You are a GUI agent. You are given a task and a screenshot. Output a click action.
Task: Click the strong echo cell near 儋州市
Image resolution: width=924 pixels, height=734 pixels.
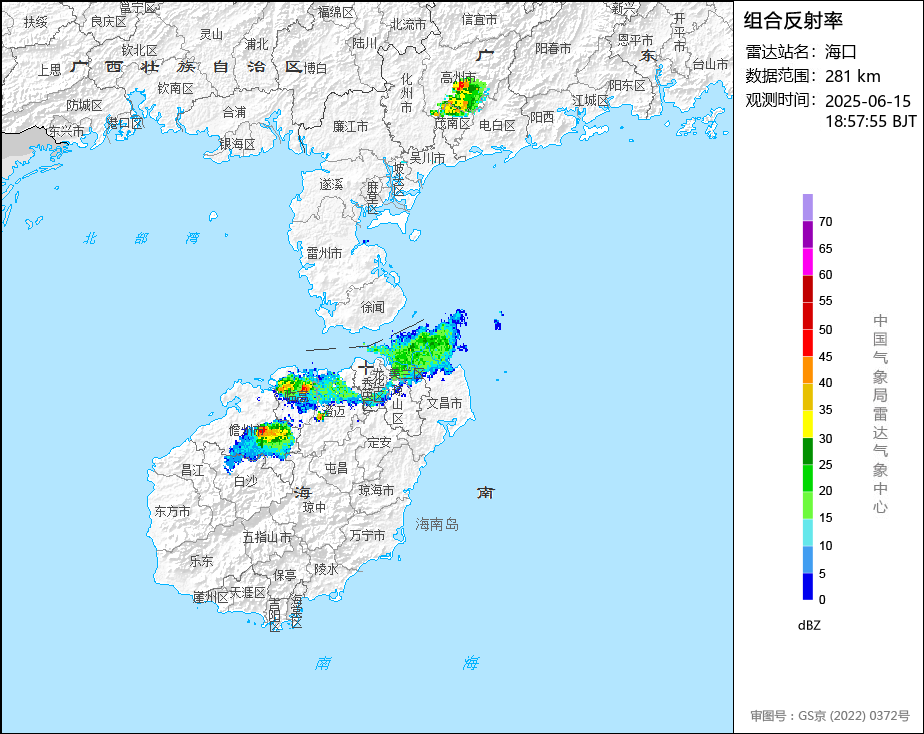[271, 433]
